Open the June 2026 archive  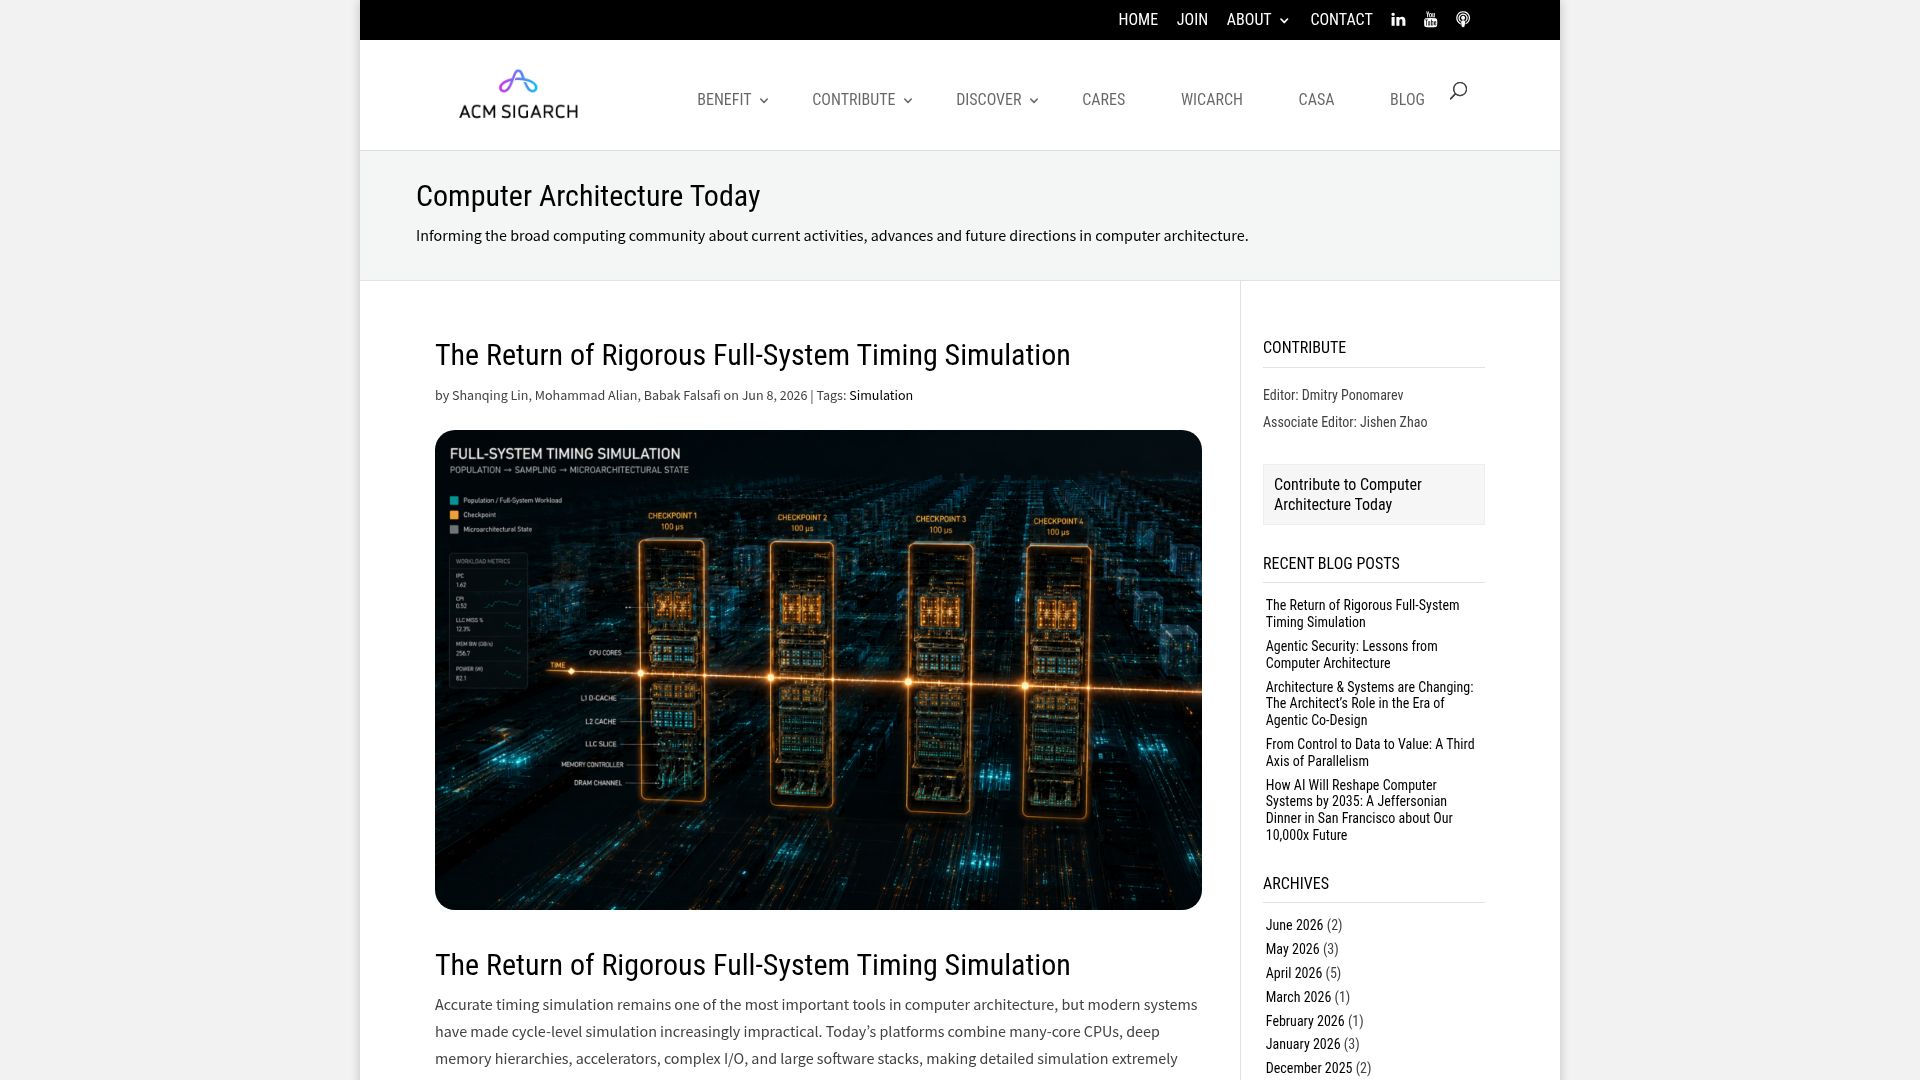[1294, 925]
